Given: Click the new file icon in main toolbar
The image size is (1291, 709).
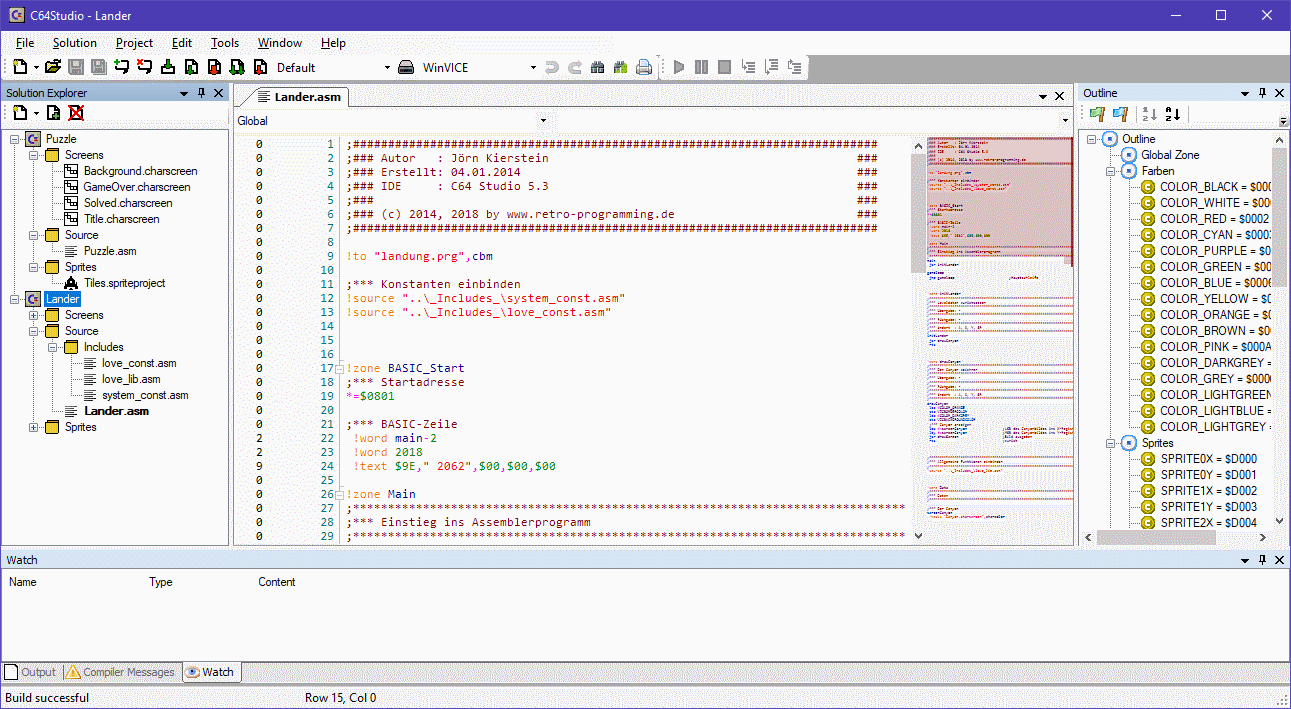Looking at the screenshot, I should pos(20,67).
